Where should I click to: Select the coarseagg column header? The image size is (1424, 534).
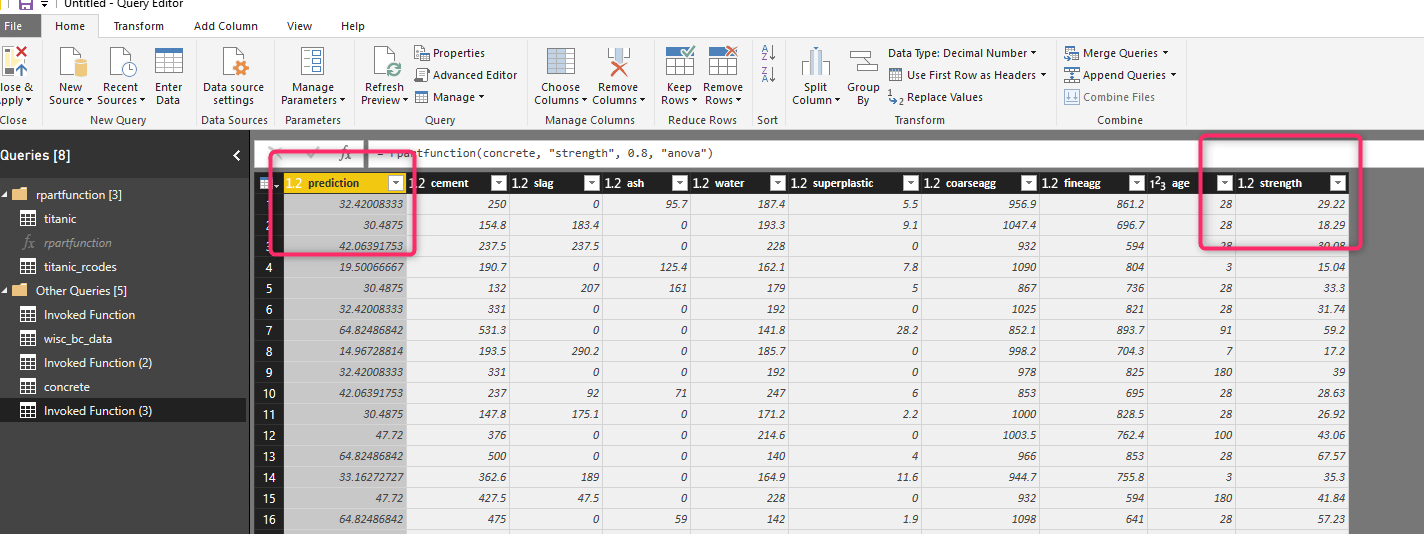[978, 183]
